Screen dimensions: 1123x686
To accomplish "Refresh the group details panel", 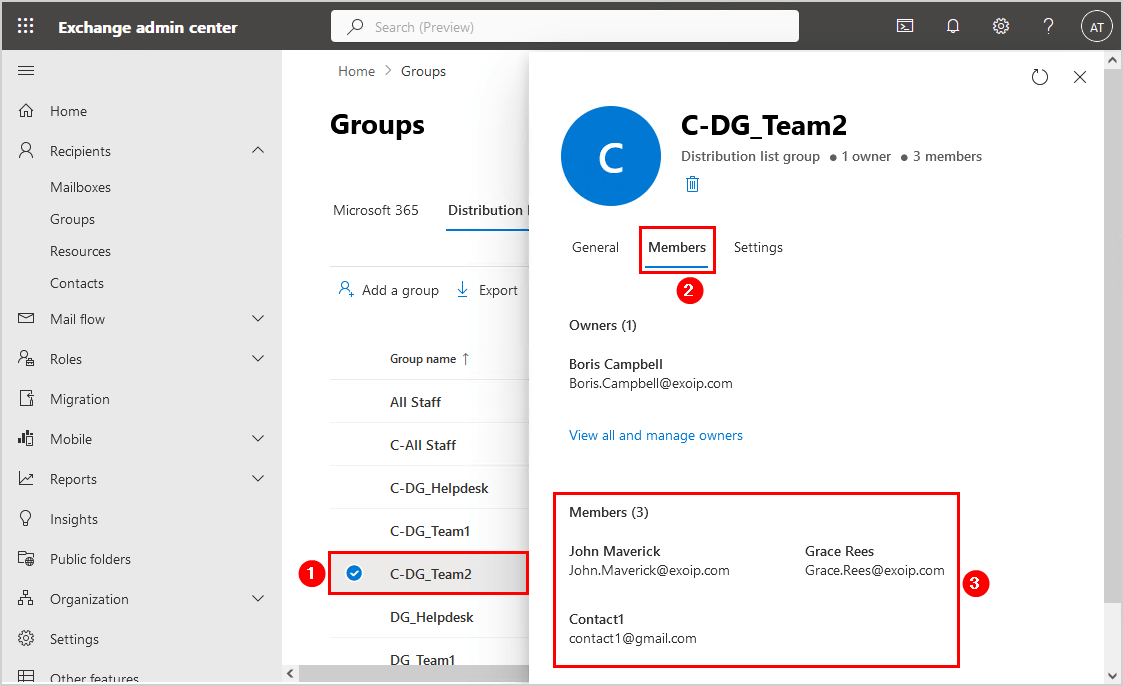I will (x=1040, y=77).
